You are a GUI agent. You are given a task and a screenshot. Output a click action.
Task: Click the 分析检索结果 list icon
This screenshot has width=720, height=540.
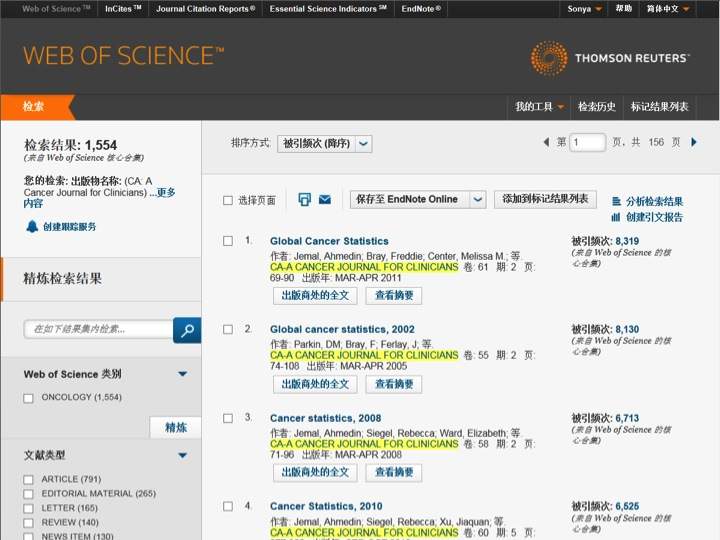(616, 201)
